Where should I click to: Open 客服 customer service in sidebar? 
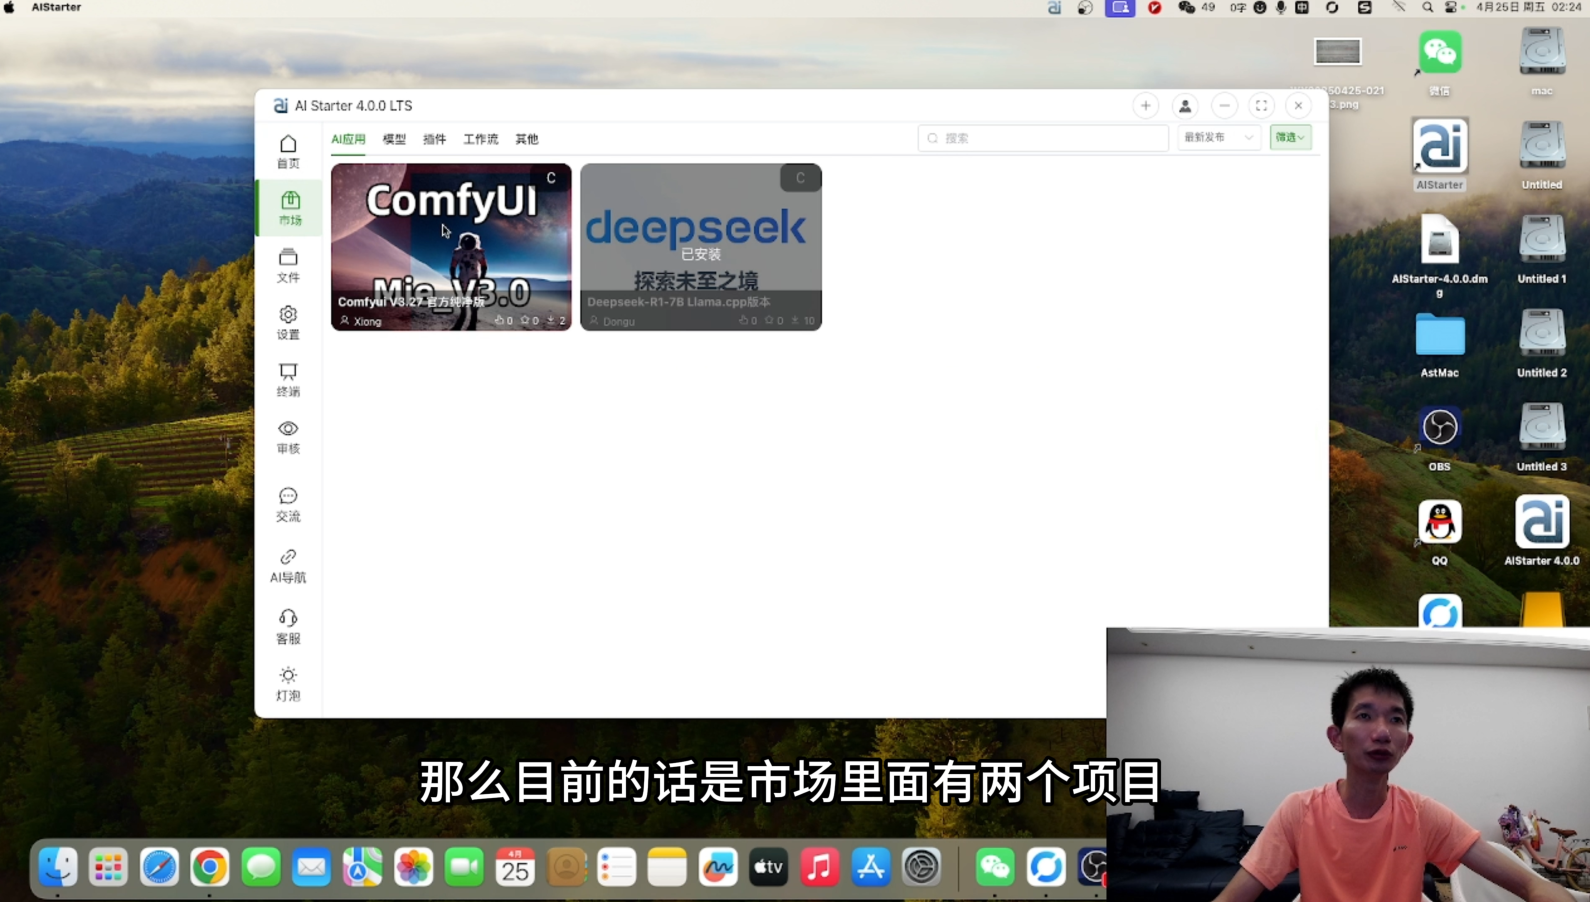click(x=288, y=626)
